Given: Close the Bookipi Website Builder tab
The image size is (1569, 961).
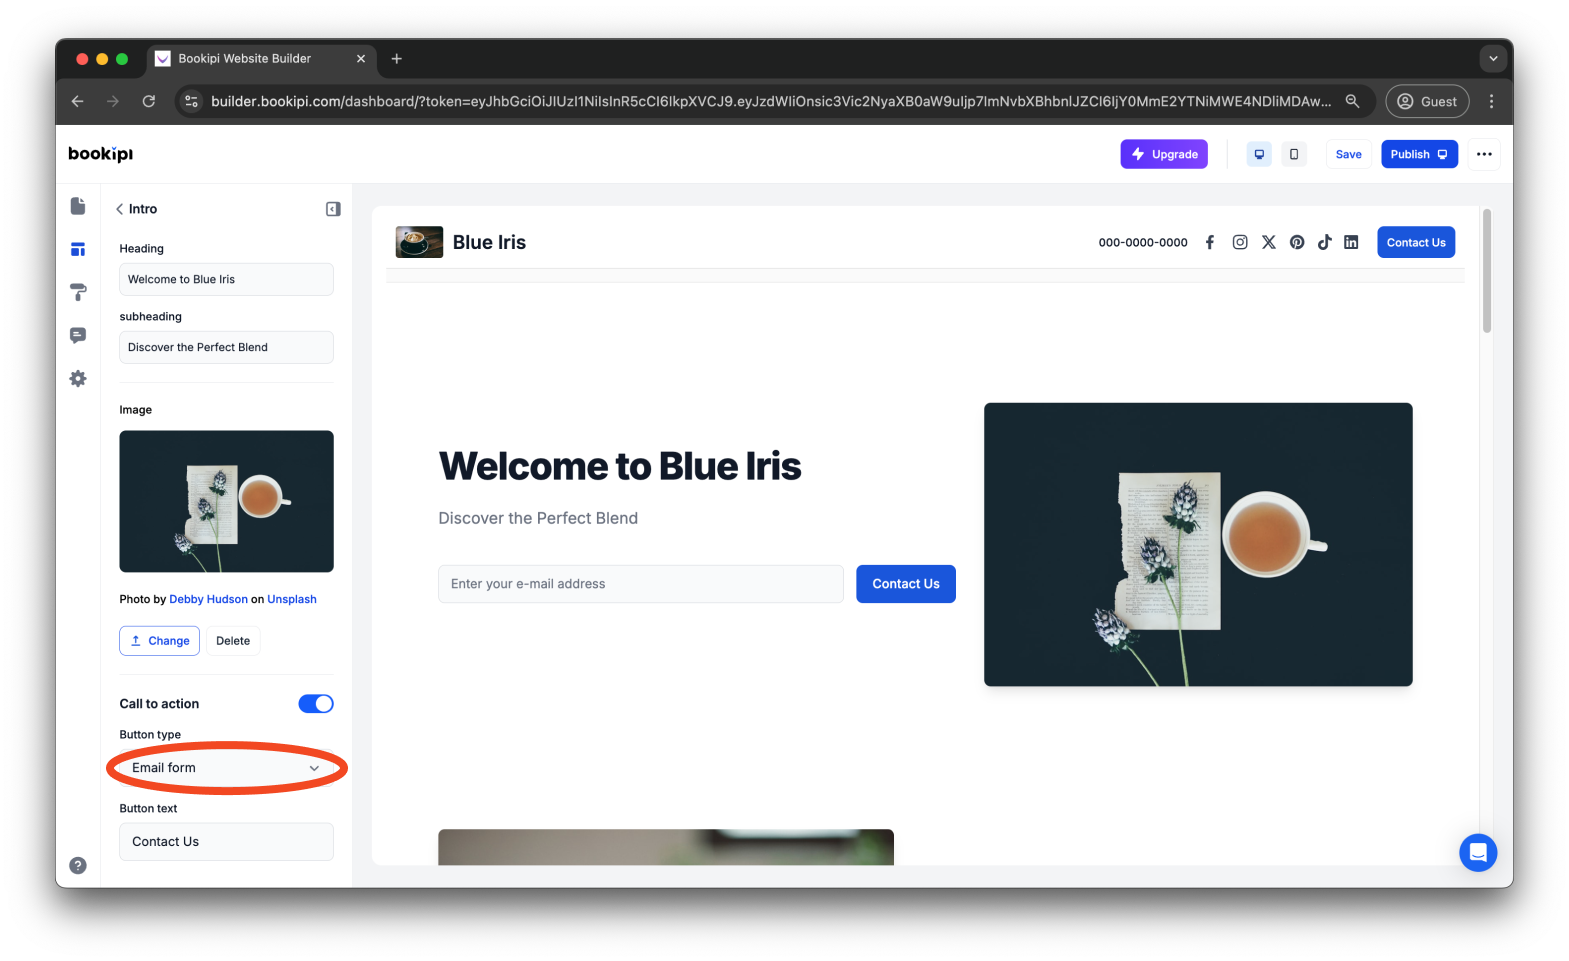Looking at the screenshot, I should tap(361, 59).
